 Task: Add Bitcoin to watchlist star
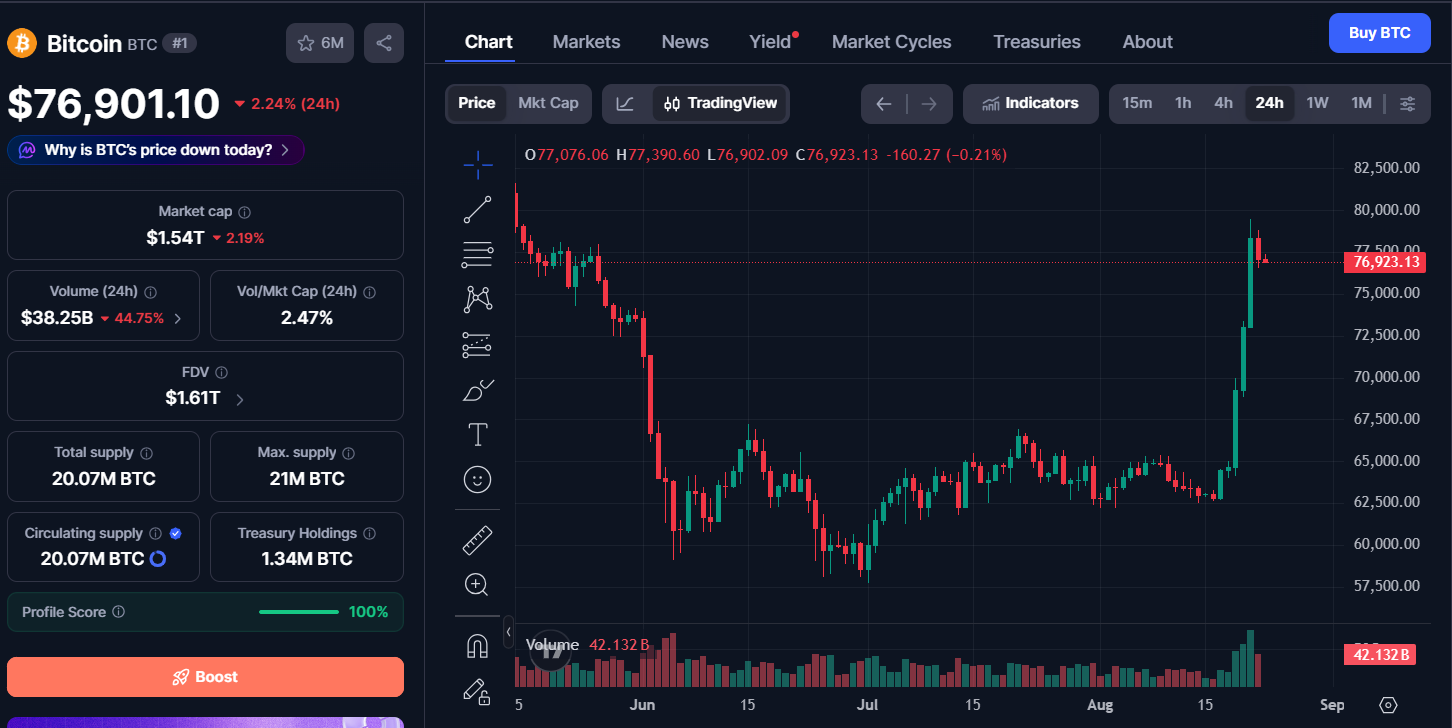point(320,43)
